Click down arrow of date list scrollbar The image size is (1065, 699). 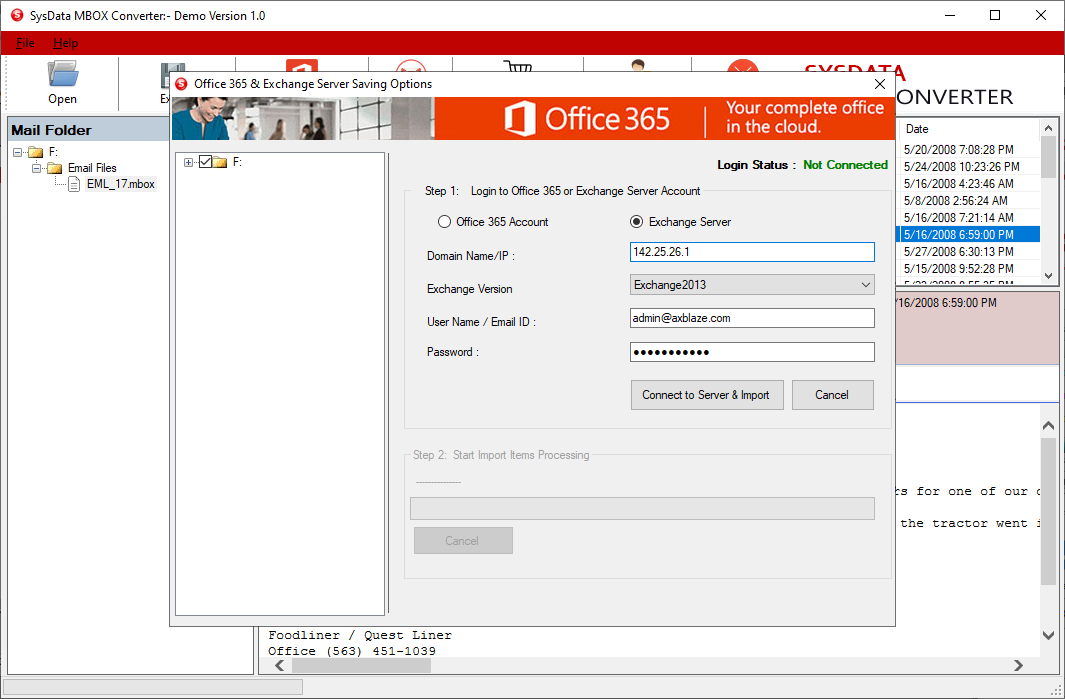click(1048, 276)
